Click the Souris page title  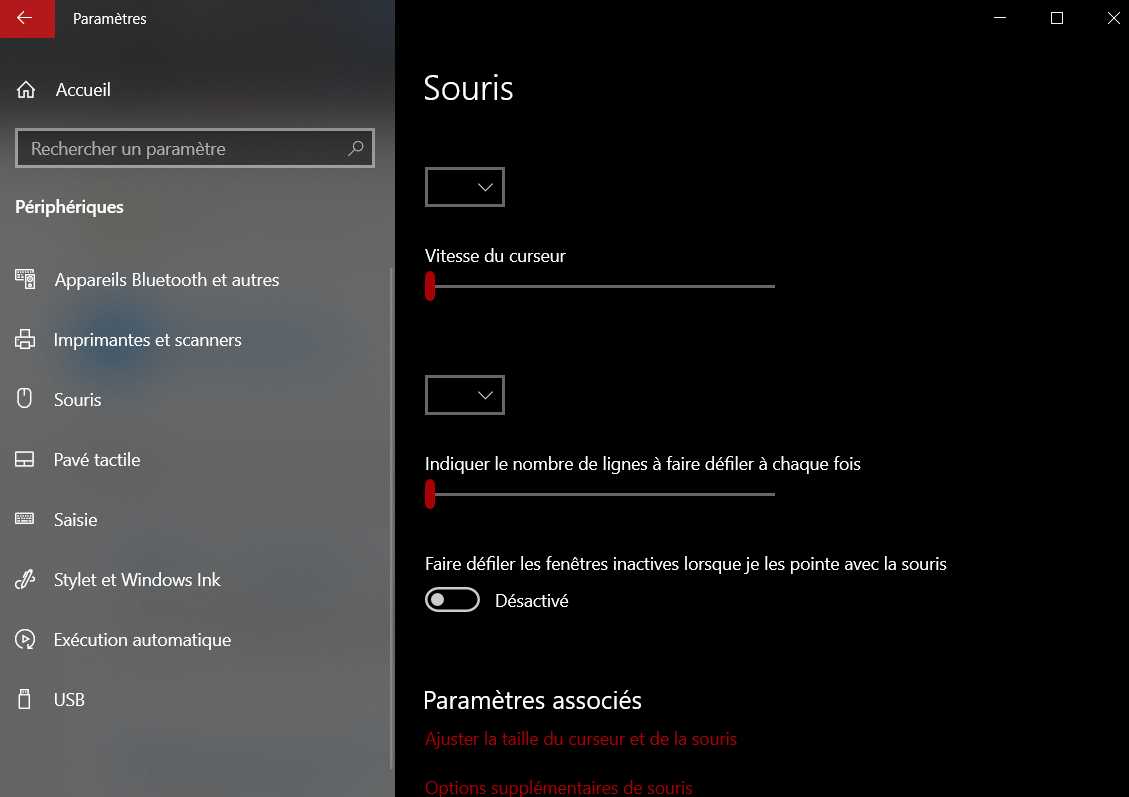point(468,88)
